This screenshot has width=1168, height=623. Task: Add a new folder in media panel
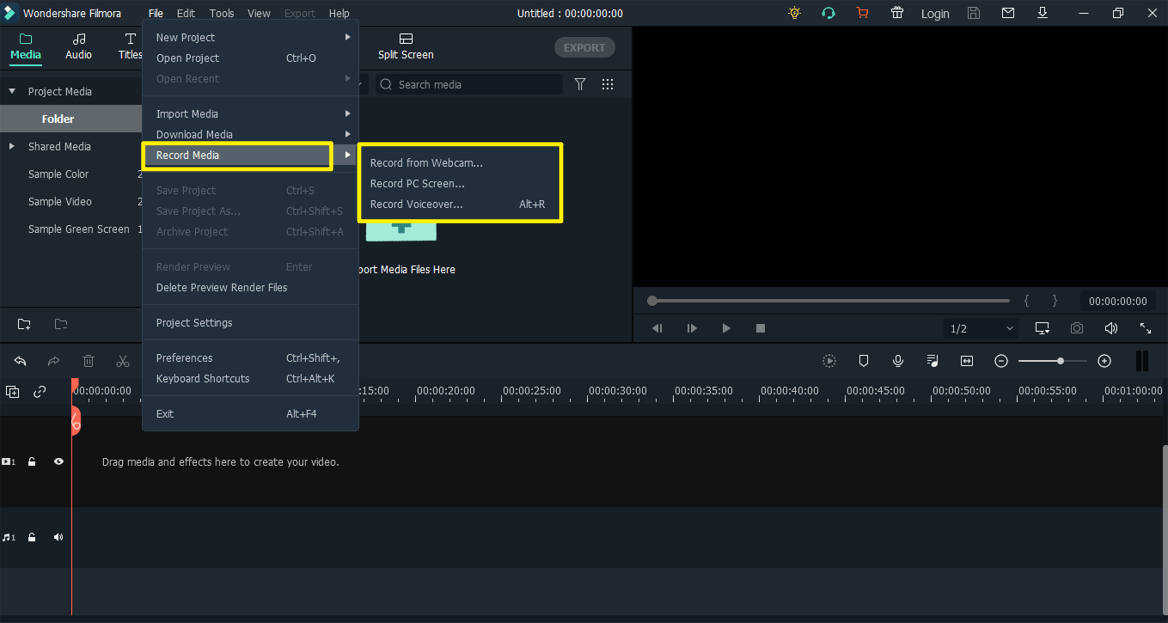point(25,323)
